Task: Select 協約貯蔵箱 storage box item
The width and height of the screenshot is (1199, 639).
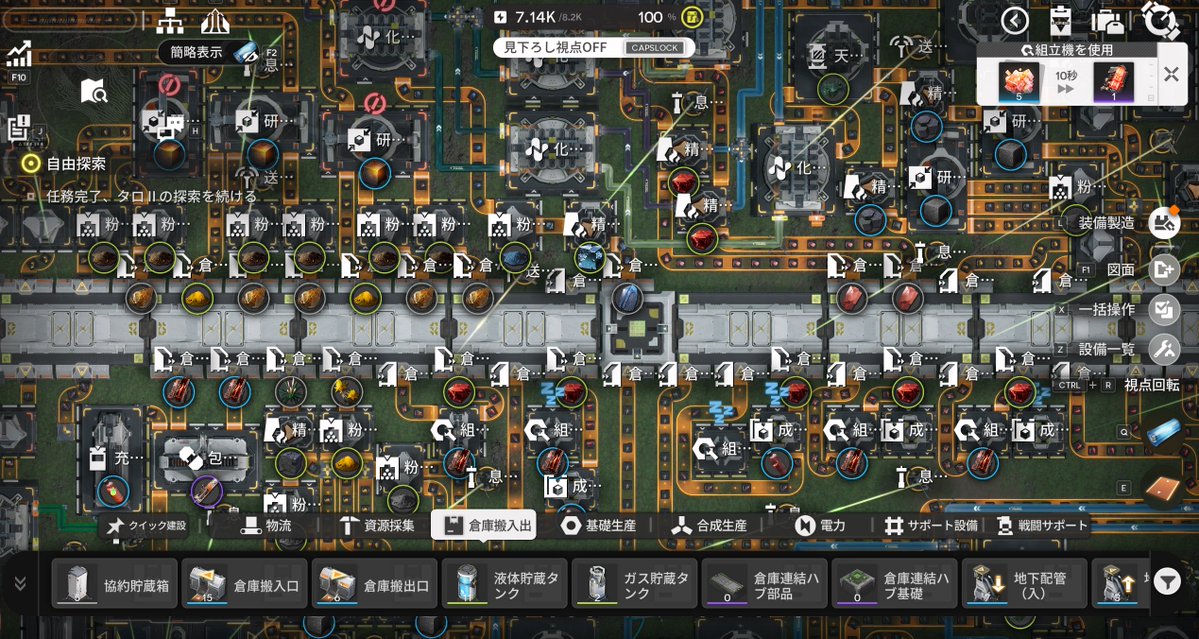Action: pyautogui.click(x=115, y=583)
